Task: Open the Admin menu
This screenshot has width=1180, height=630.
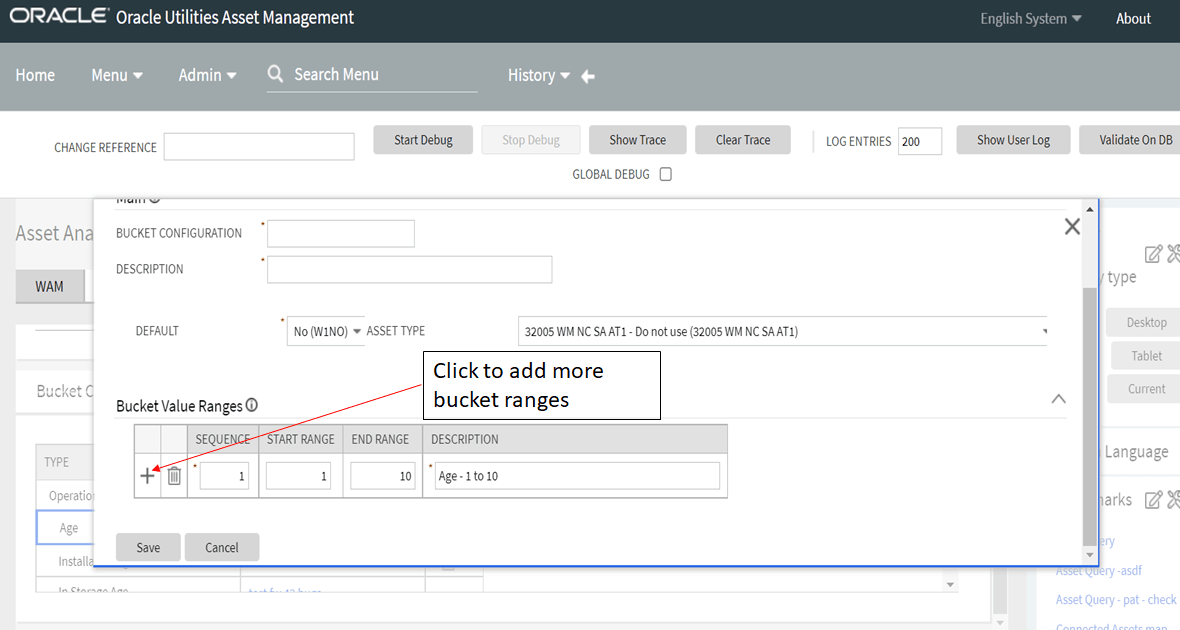Action: tap(206, 75)
